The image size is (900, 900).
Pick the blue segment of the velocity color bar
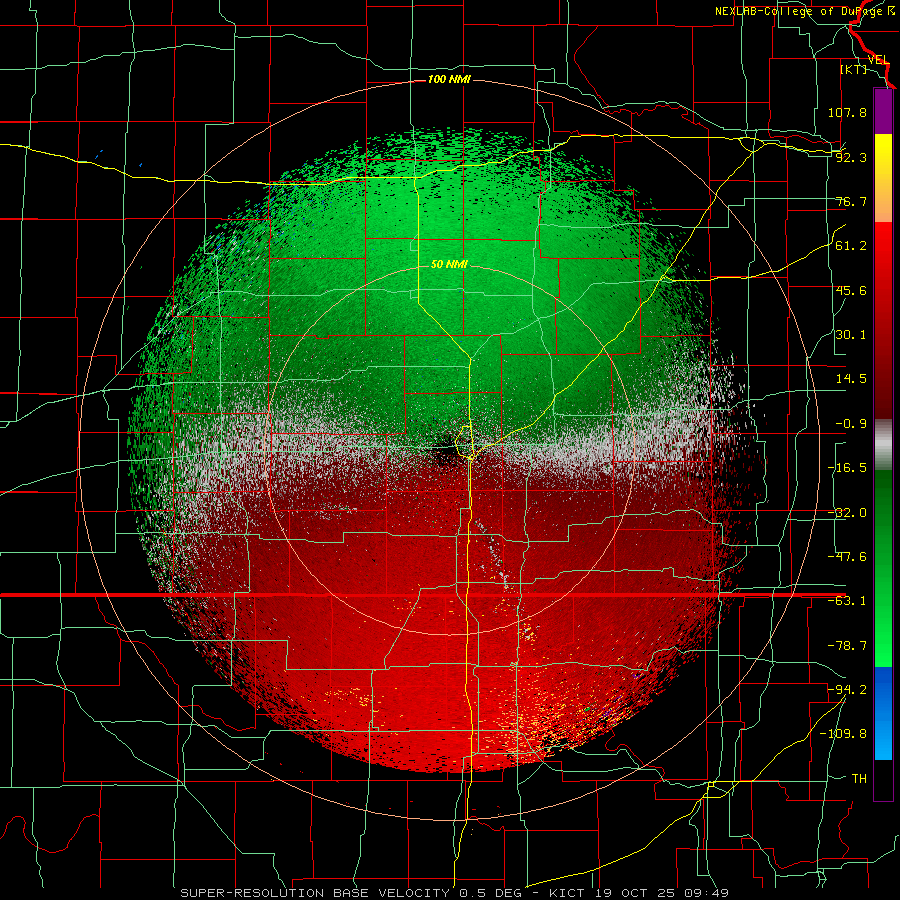point(883,713)
